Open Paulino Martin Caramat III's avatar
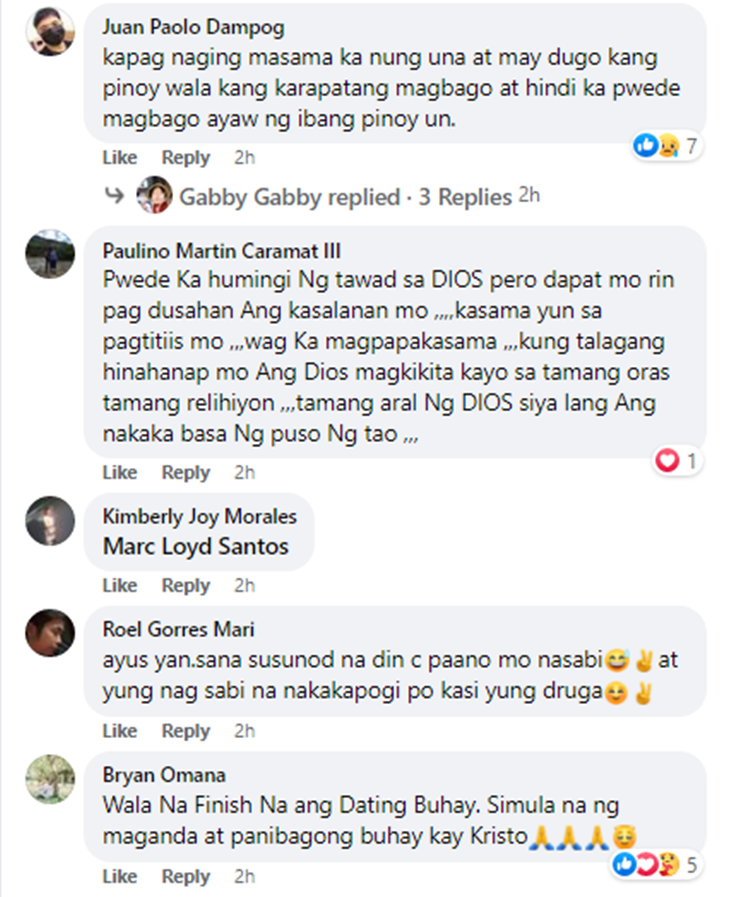The width and height of the screenshot is (750, 897). (50, 254)
